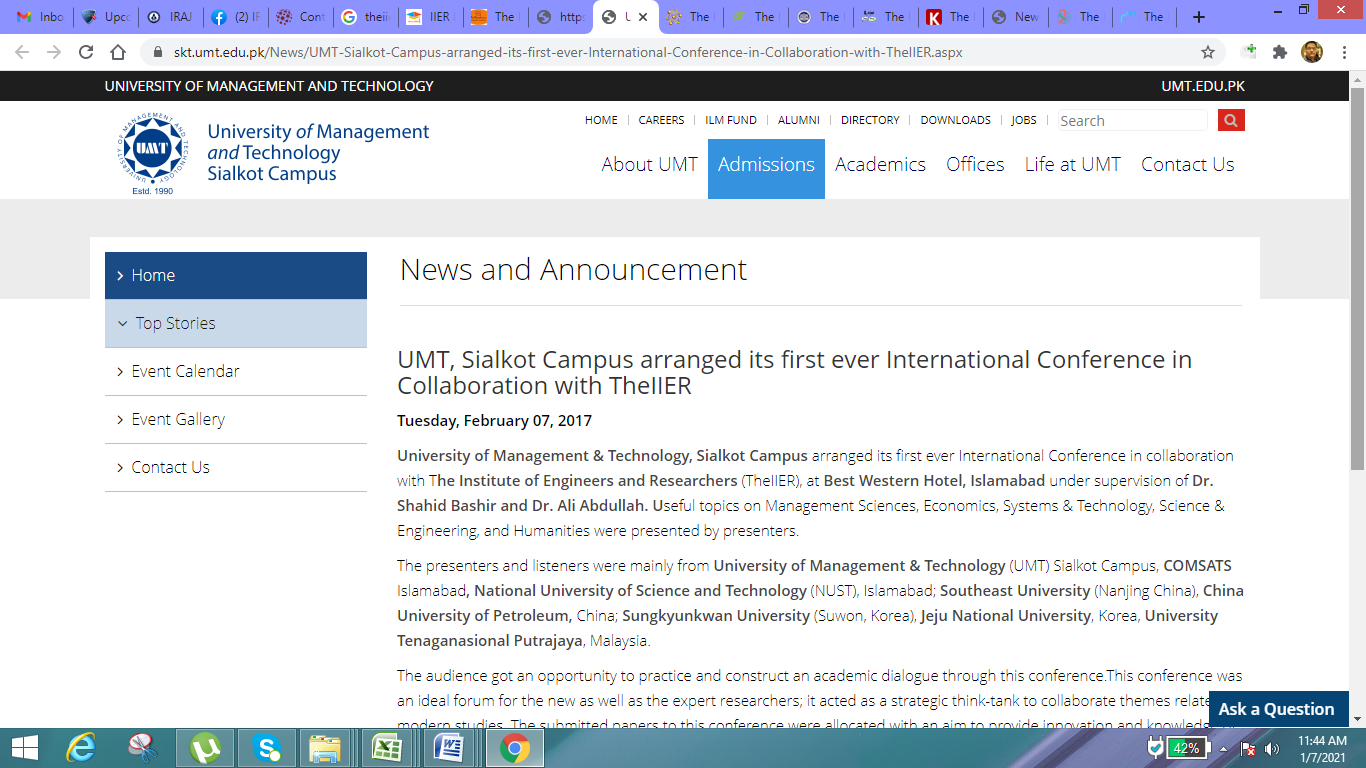Open the Offices menu
The height and width of the screenshot is (768, 1366).
click(x=975, y=165)
